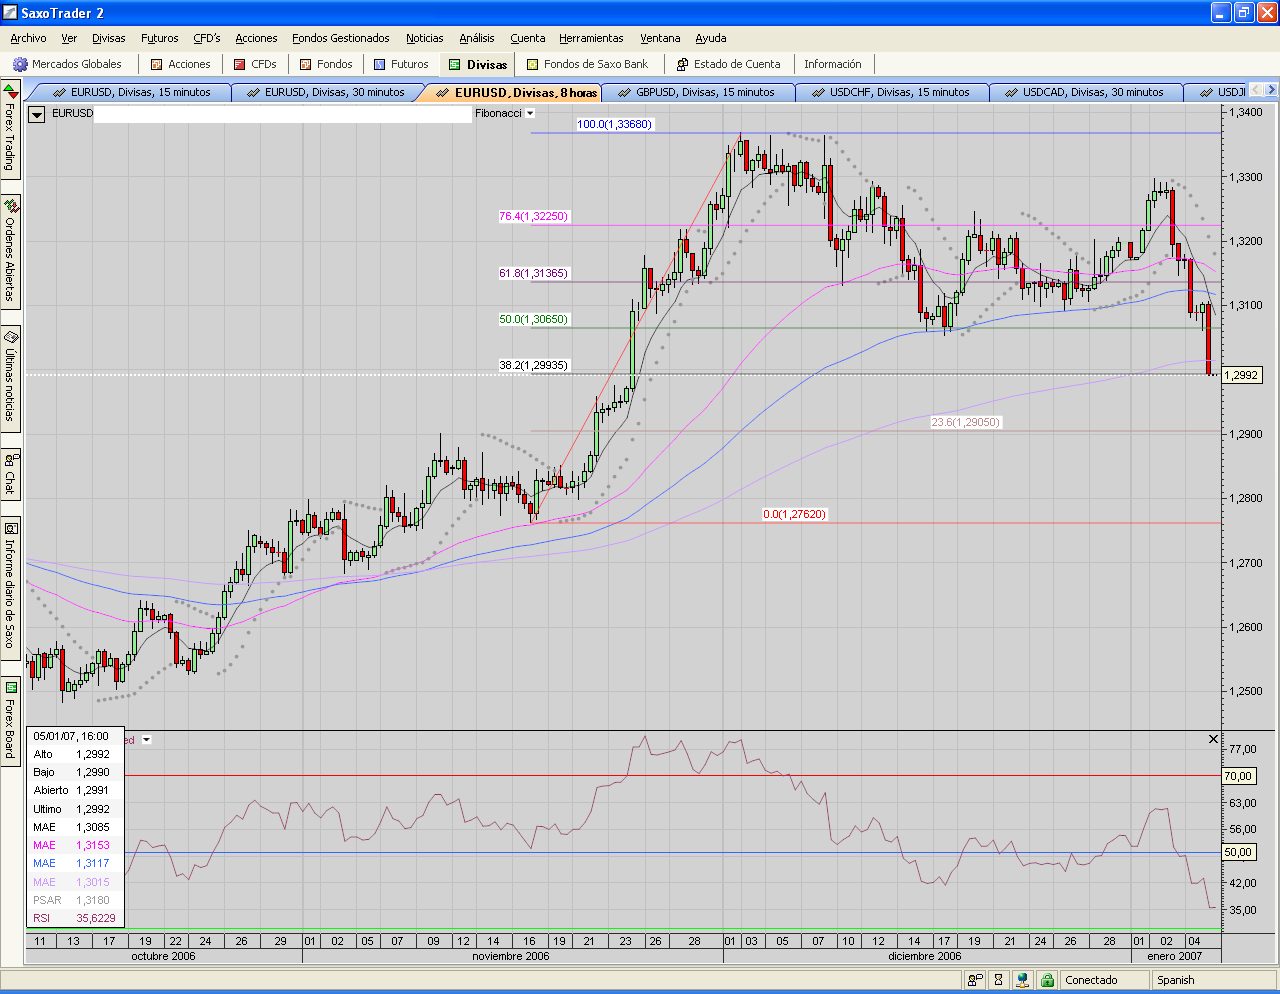Switch to EURUSD, Divisas, 30 minutos tab
Image resolution: width=1280 pixels, height=994 pixels.
(326, 92)
